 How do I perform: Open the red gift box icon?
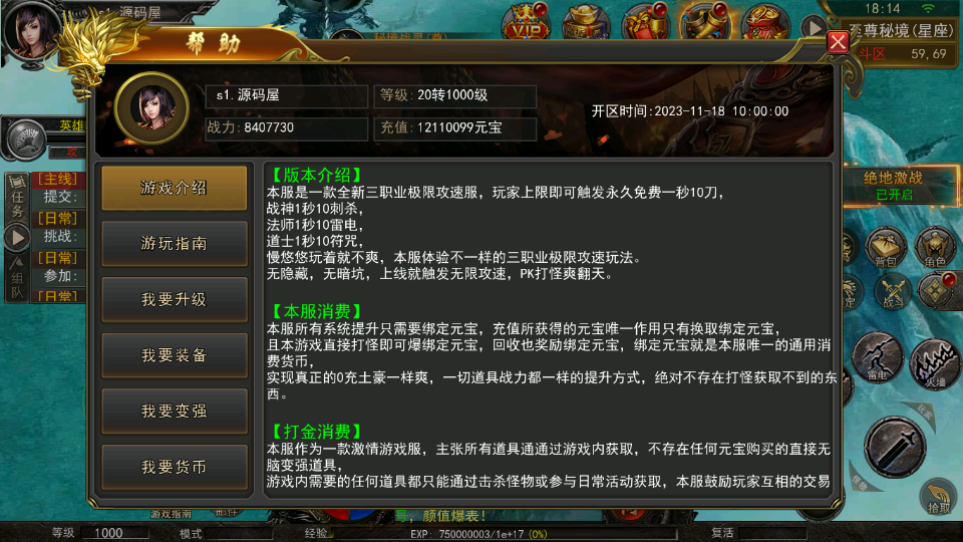[645, 21]
